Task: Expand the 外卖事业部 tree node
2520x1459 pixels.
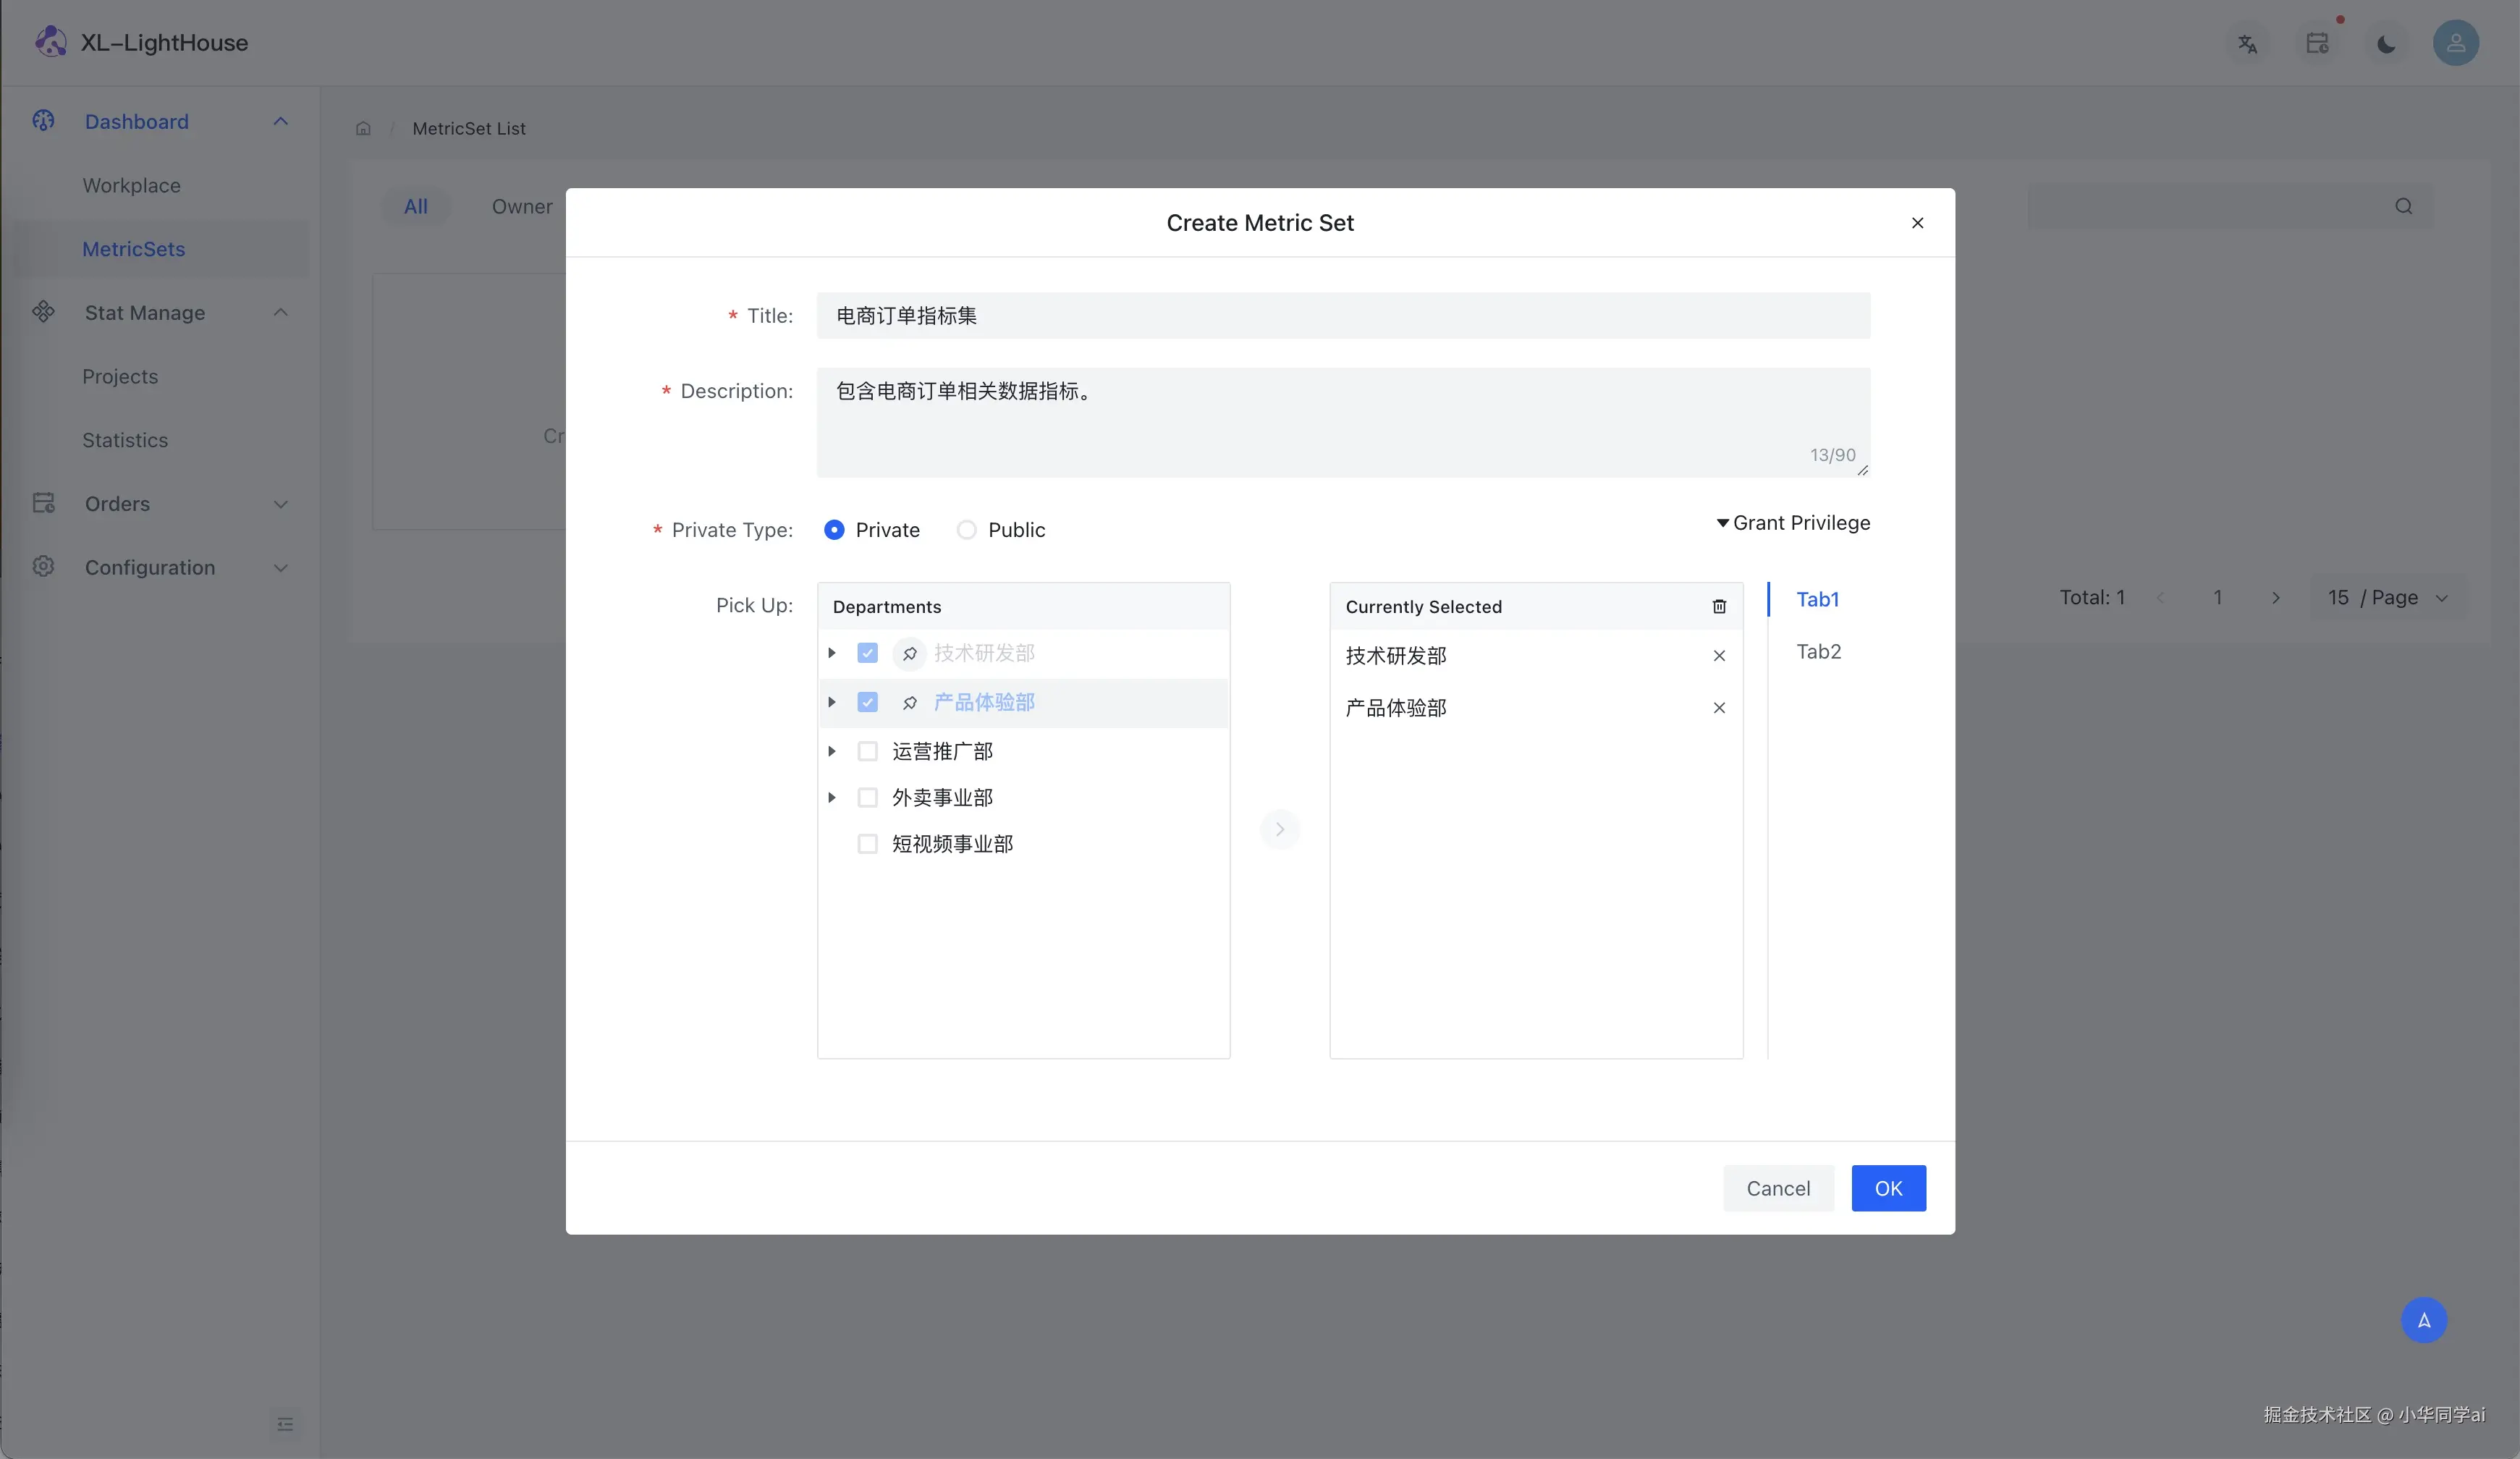Action: pos(831,798)
